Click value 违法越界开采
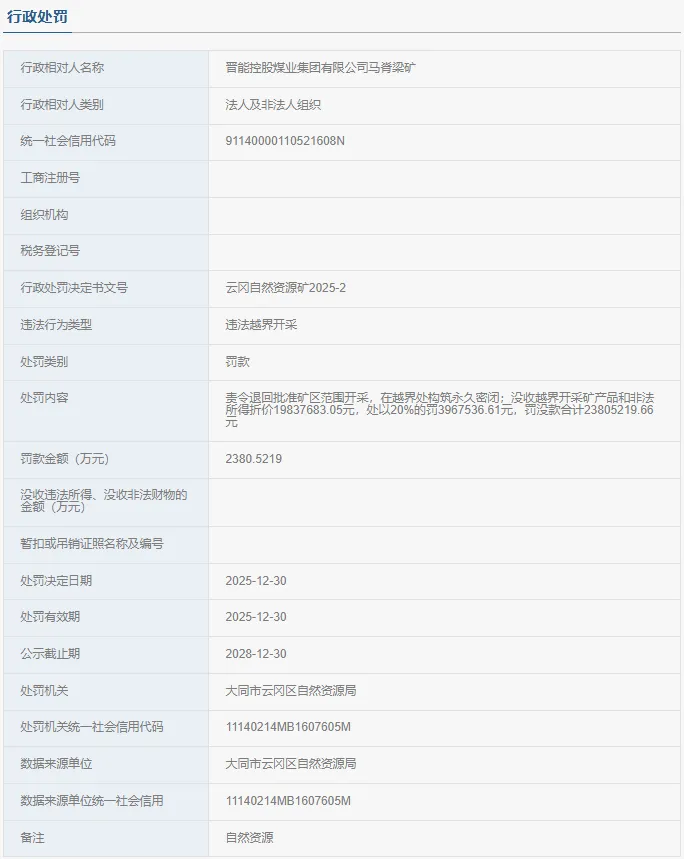This screenshot has width=684, height=859. coord(261,325)
